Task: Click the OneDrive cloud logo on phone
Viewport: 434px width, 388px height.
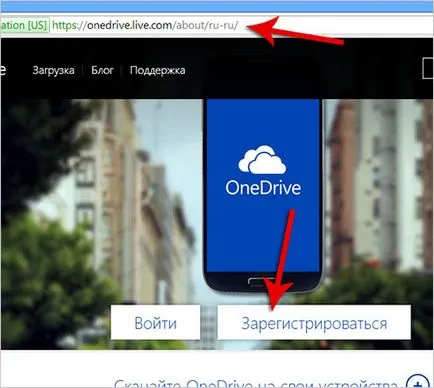Action: 262,160
